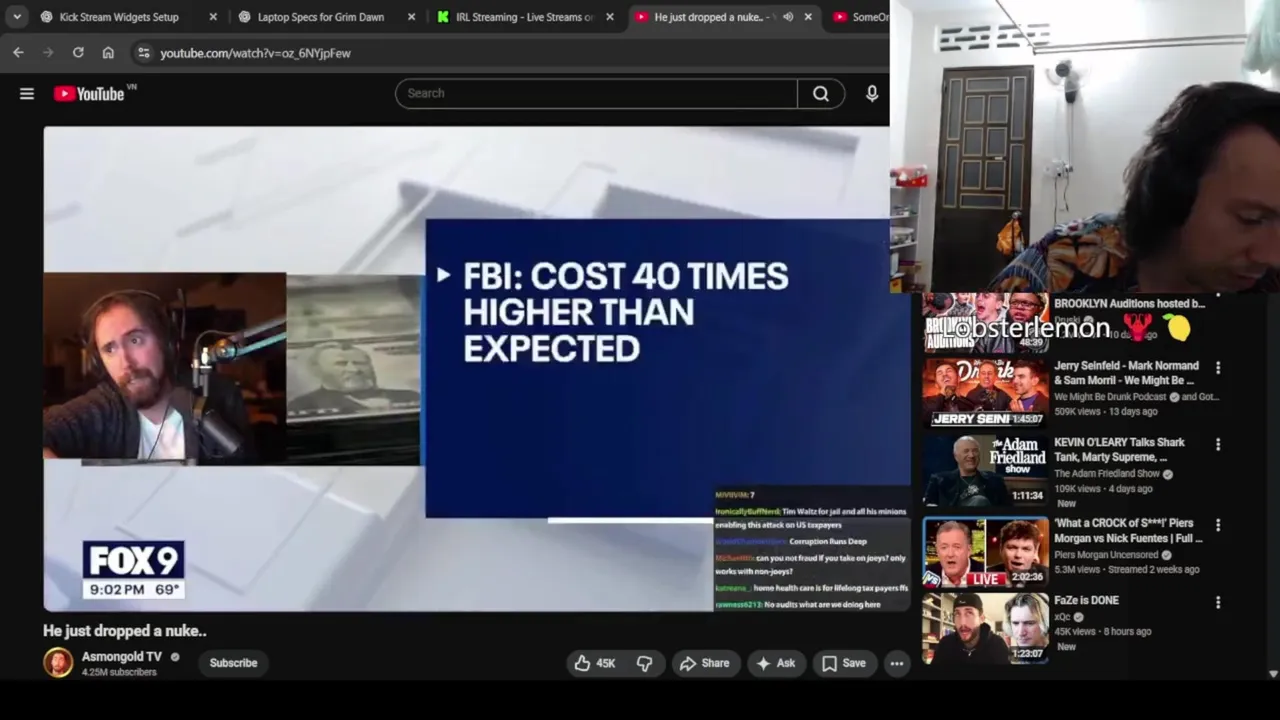Share the video
The width and height of the screenshot is (1280, 720).
click(x=705, y=663)
